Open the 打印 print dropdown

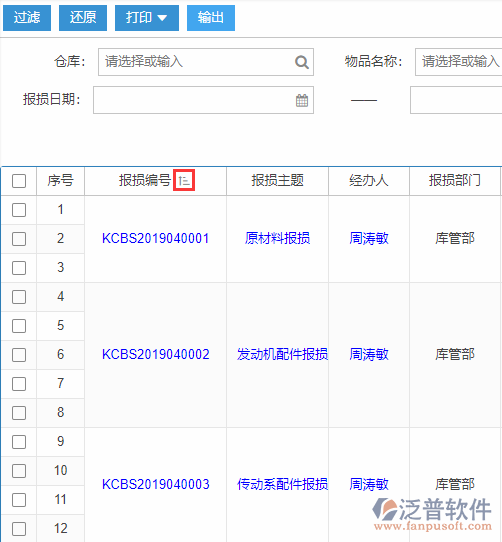[147, 18]
